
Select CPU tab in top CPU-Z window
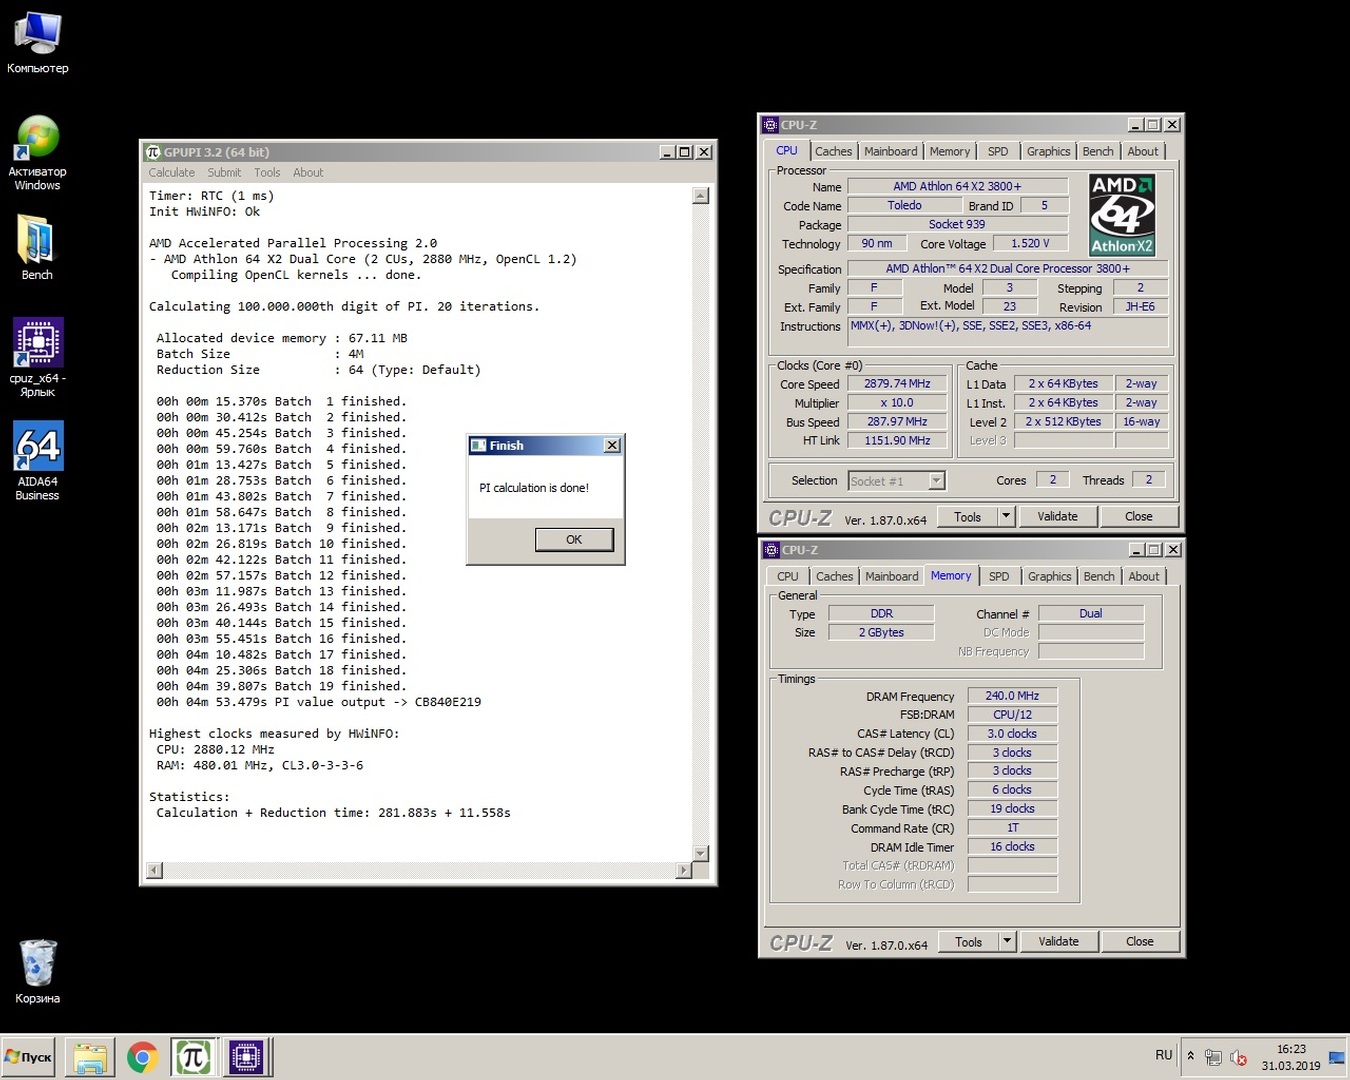click(787, 151)
